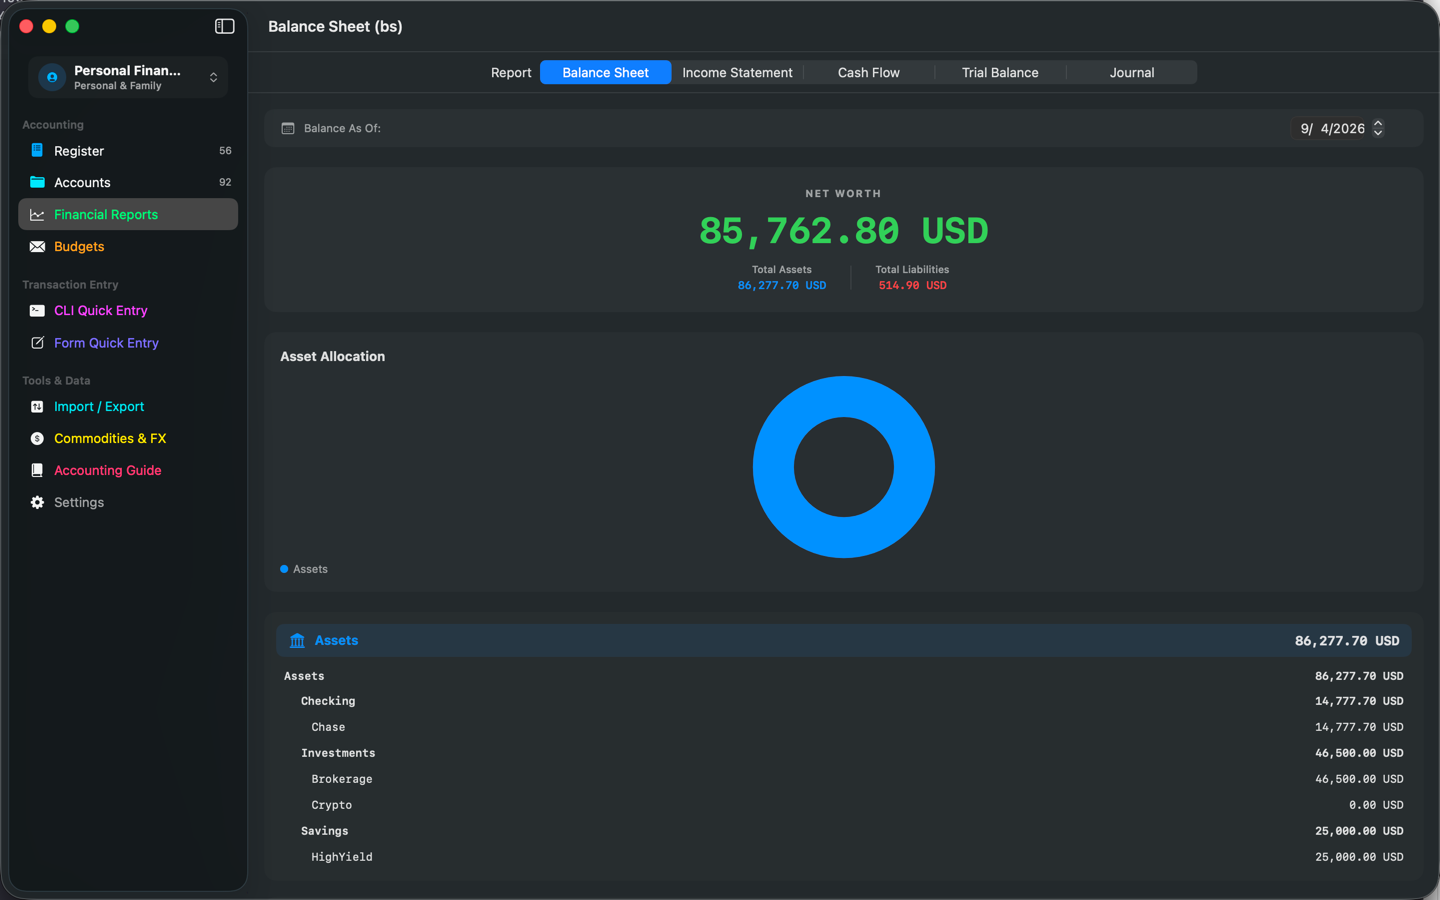The width and height of the screenshot is (1440, 900).
Task: Click the 9/ 4/2026 date field
Action: click(1332, 128)
